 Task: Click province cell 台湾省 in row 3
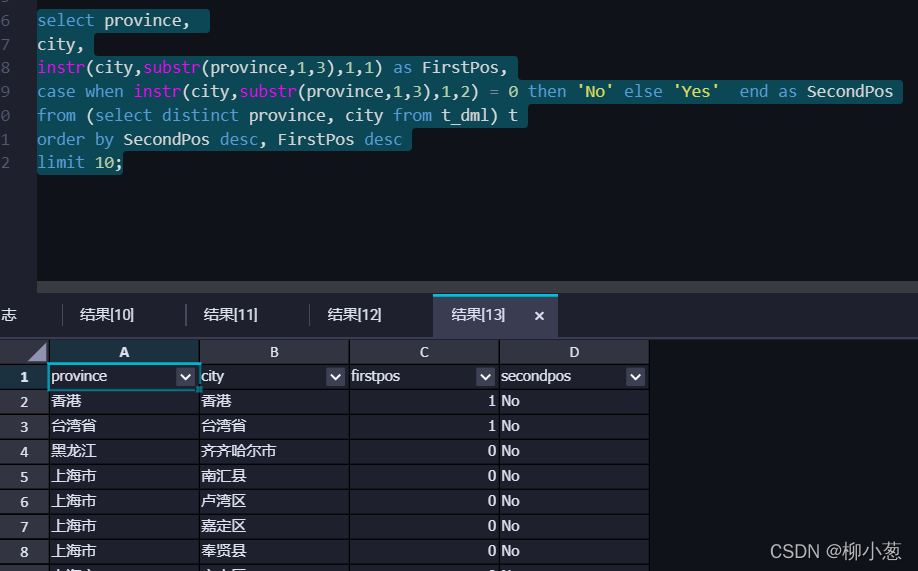(x=124, y=426)
